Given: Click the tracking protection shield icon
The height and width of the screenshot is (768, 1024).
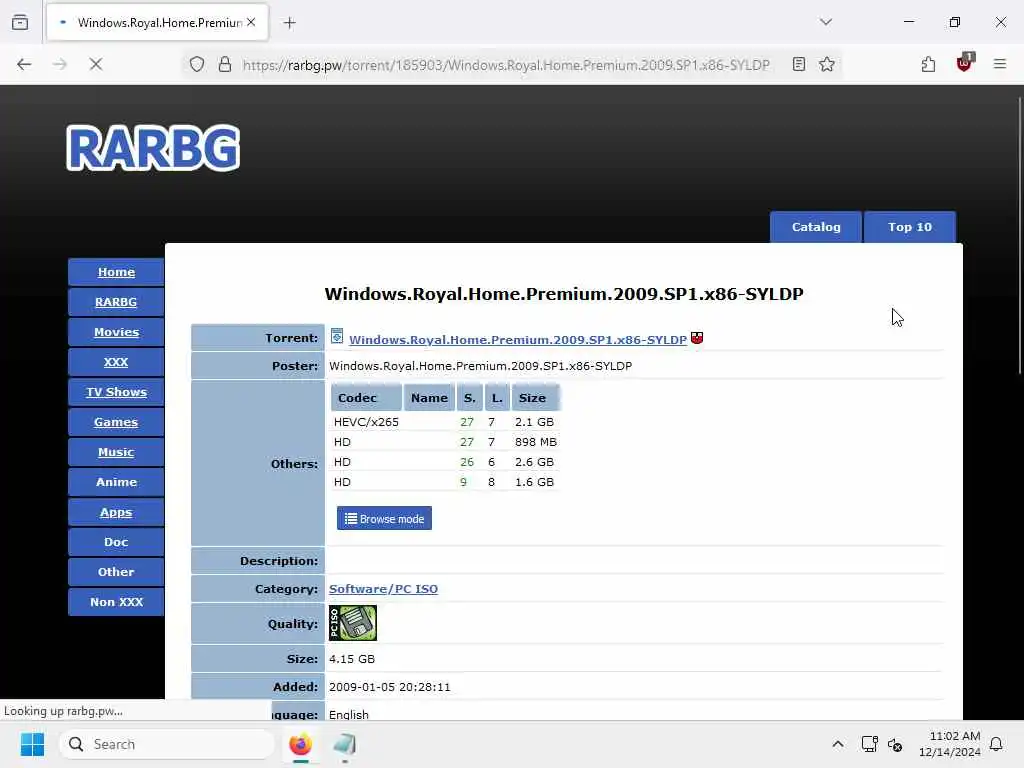Looking at the screenshot, I should click(197, 64).
